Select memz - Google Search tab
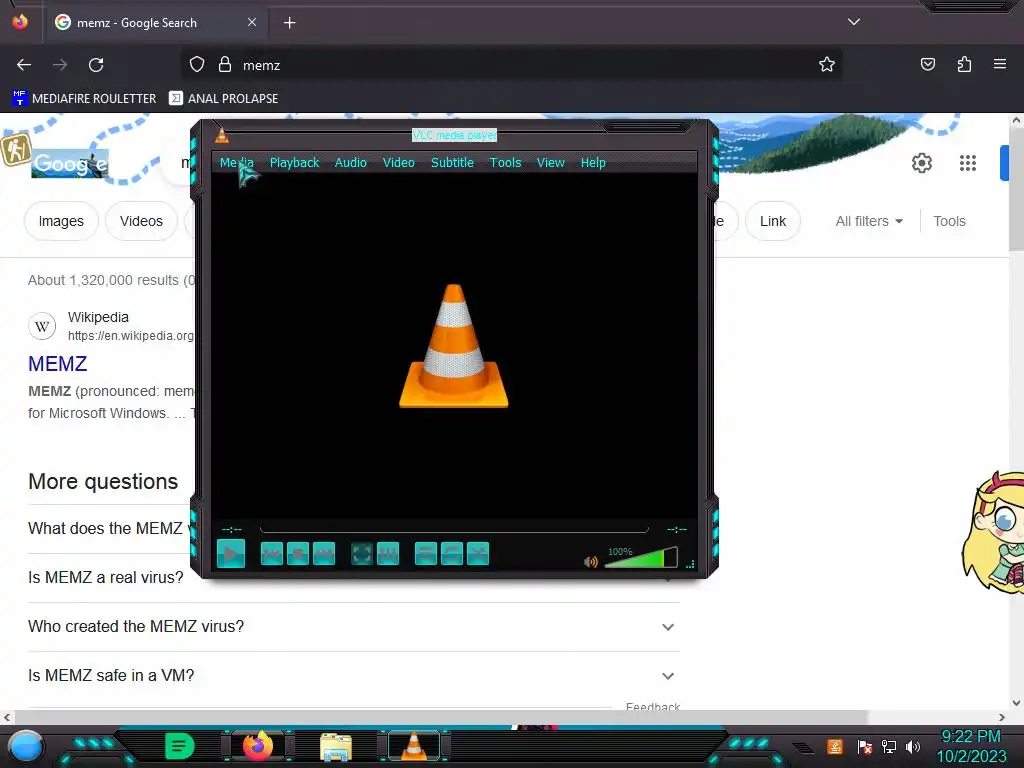1024x768 pixels. (x=154, y=23)
